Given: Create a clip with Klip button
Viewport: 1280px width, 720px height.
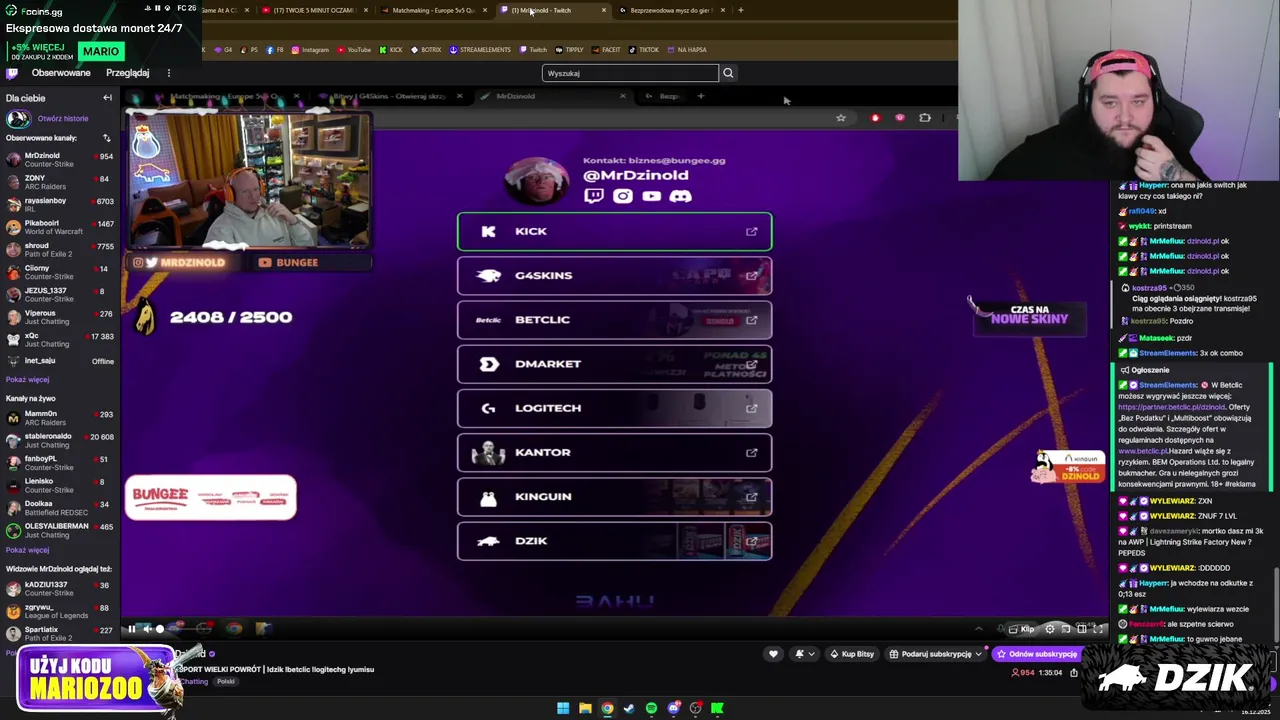Looking at the screenshot, I should coord(1022,629).
